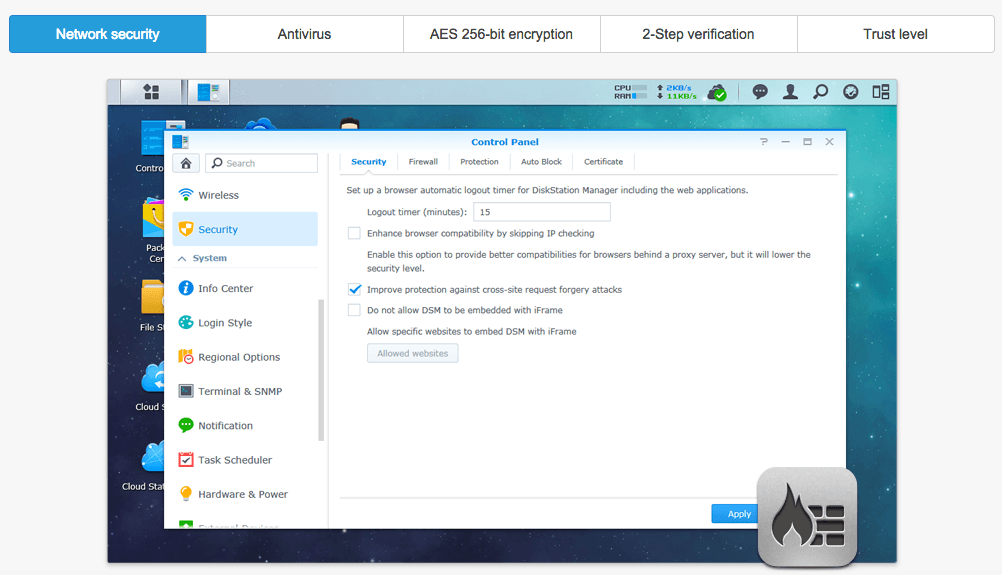Open Hardware & Power settings

(x=245, y=494)
